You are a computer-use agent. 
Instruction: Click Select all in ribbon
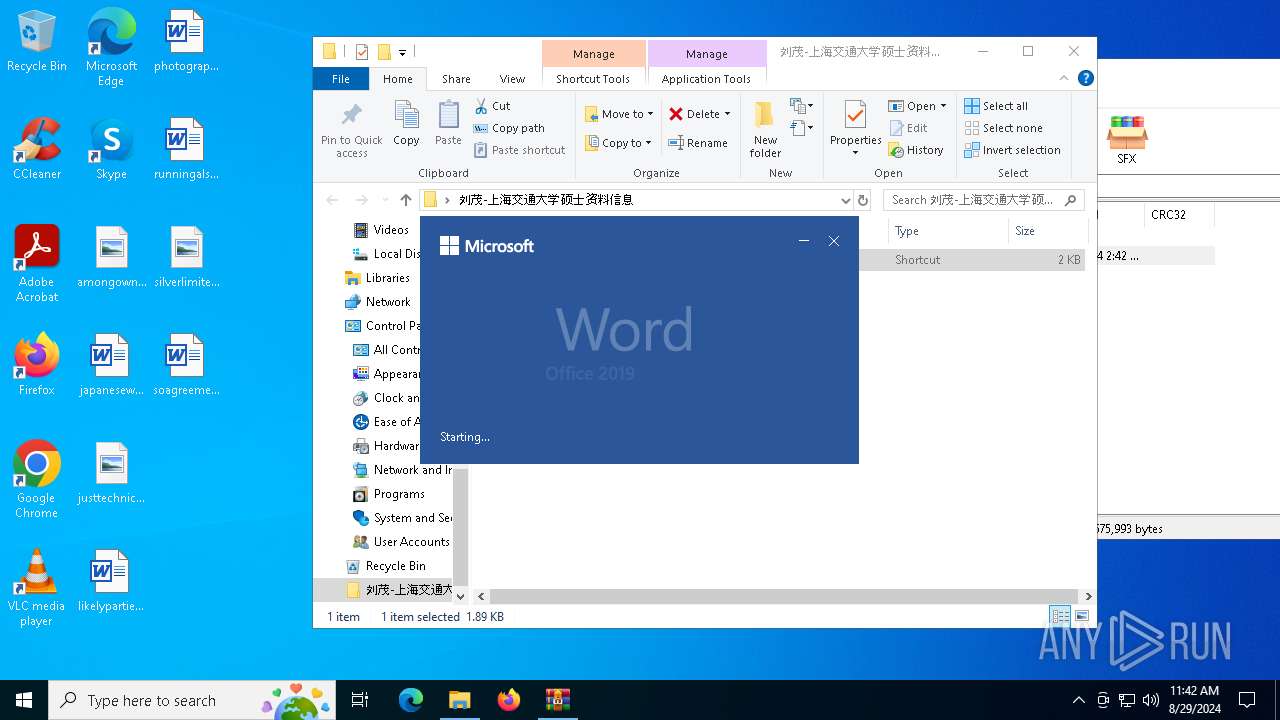[x=996, y=106]
